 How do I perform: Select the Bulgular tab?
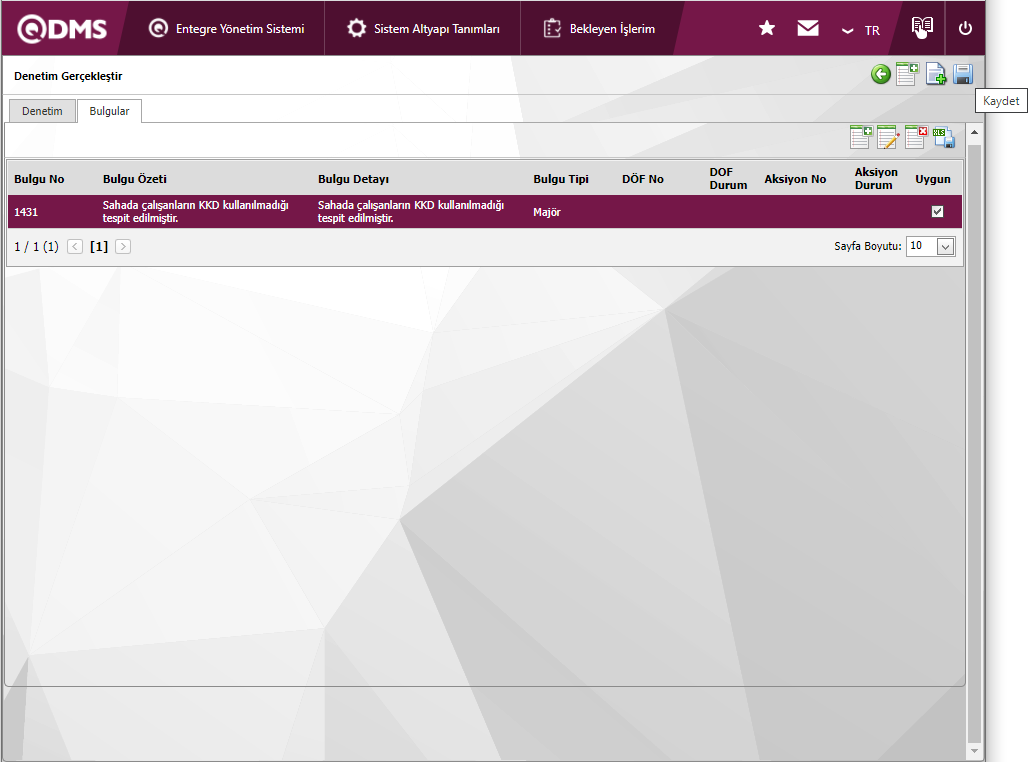tap(109, 111)
